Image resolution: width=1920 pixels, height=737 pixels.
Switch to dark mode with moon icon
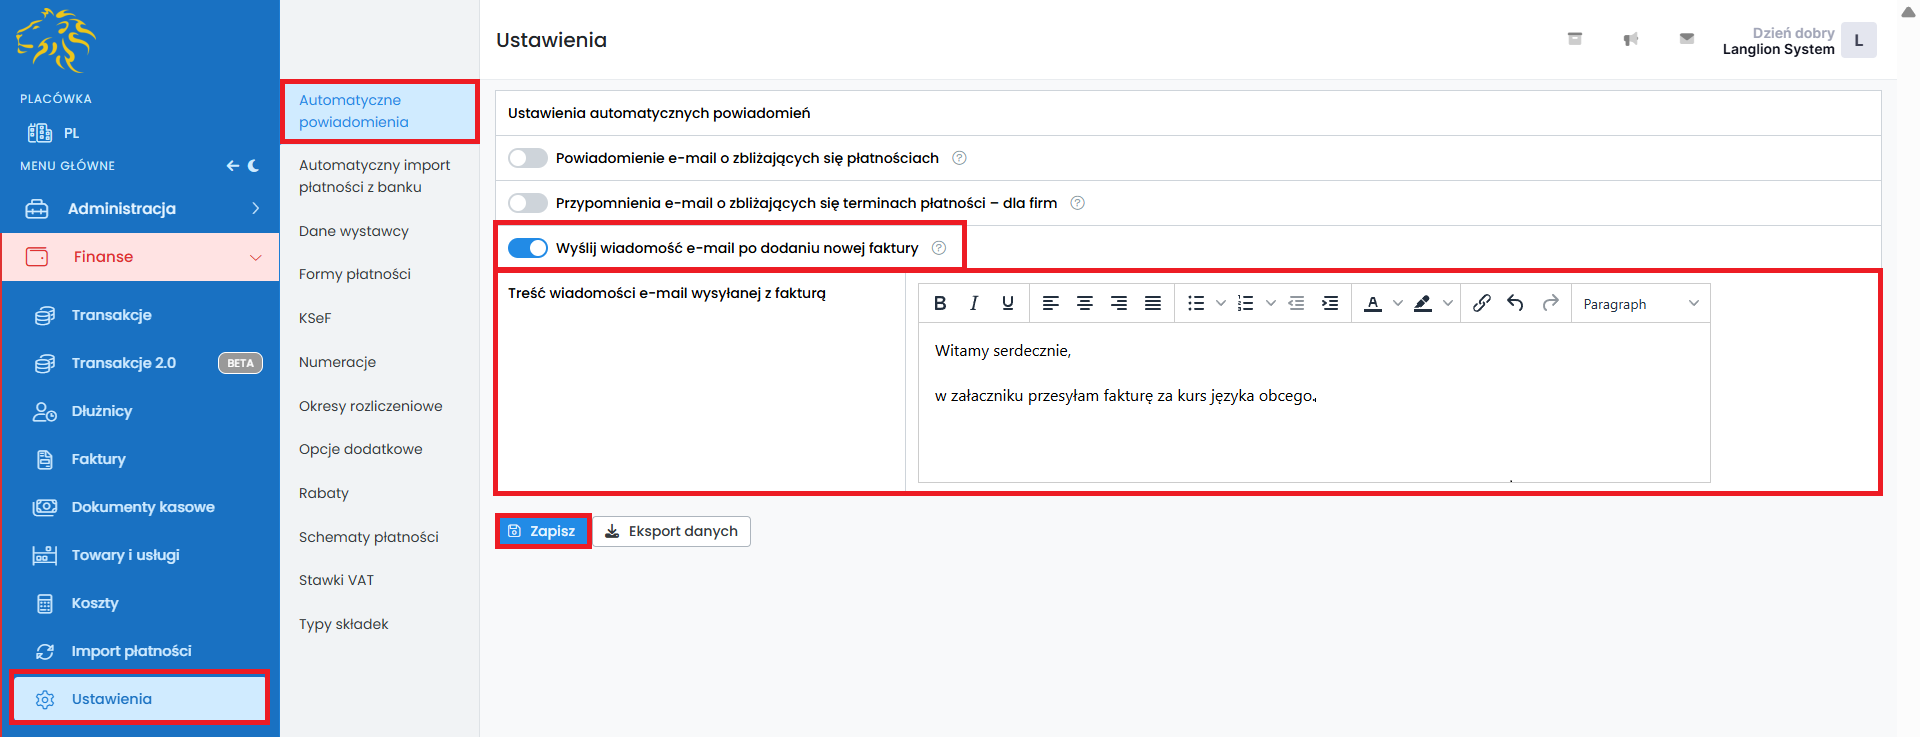click(x=254, y=166)
